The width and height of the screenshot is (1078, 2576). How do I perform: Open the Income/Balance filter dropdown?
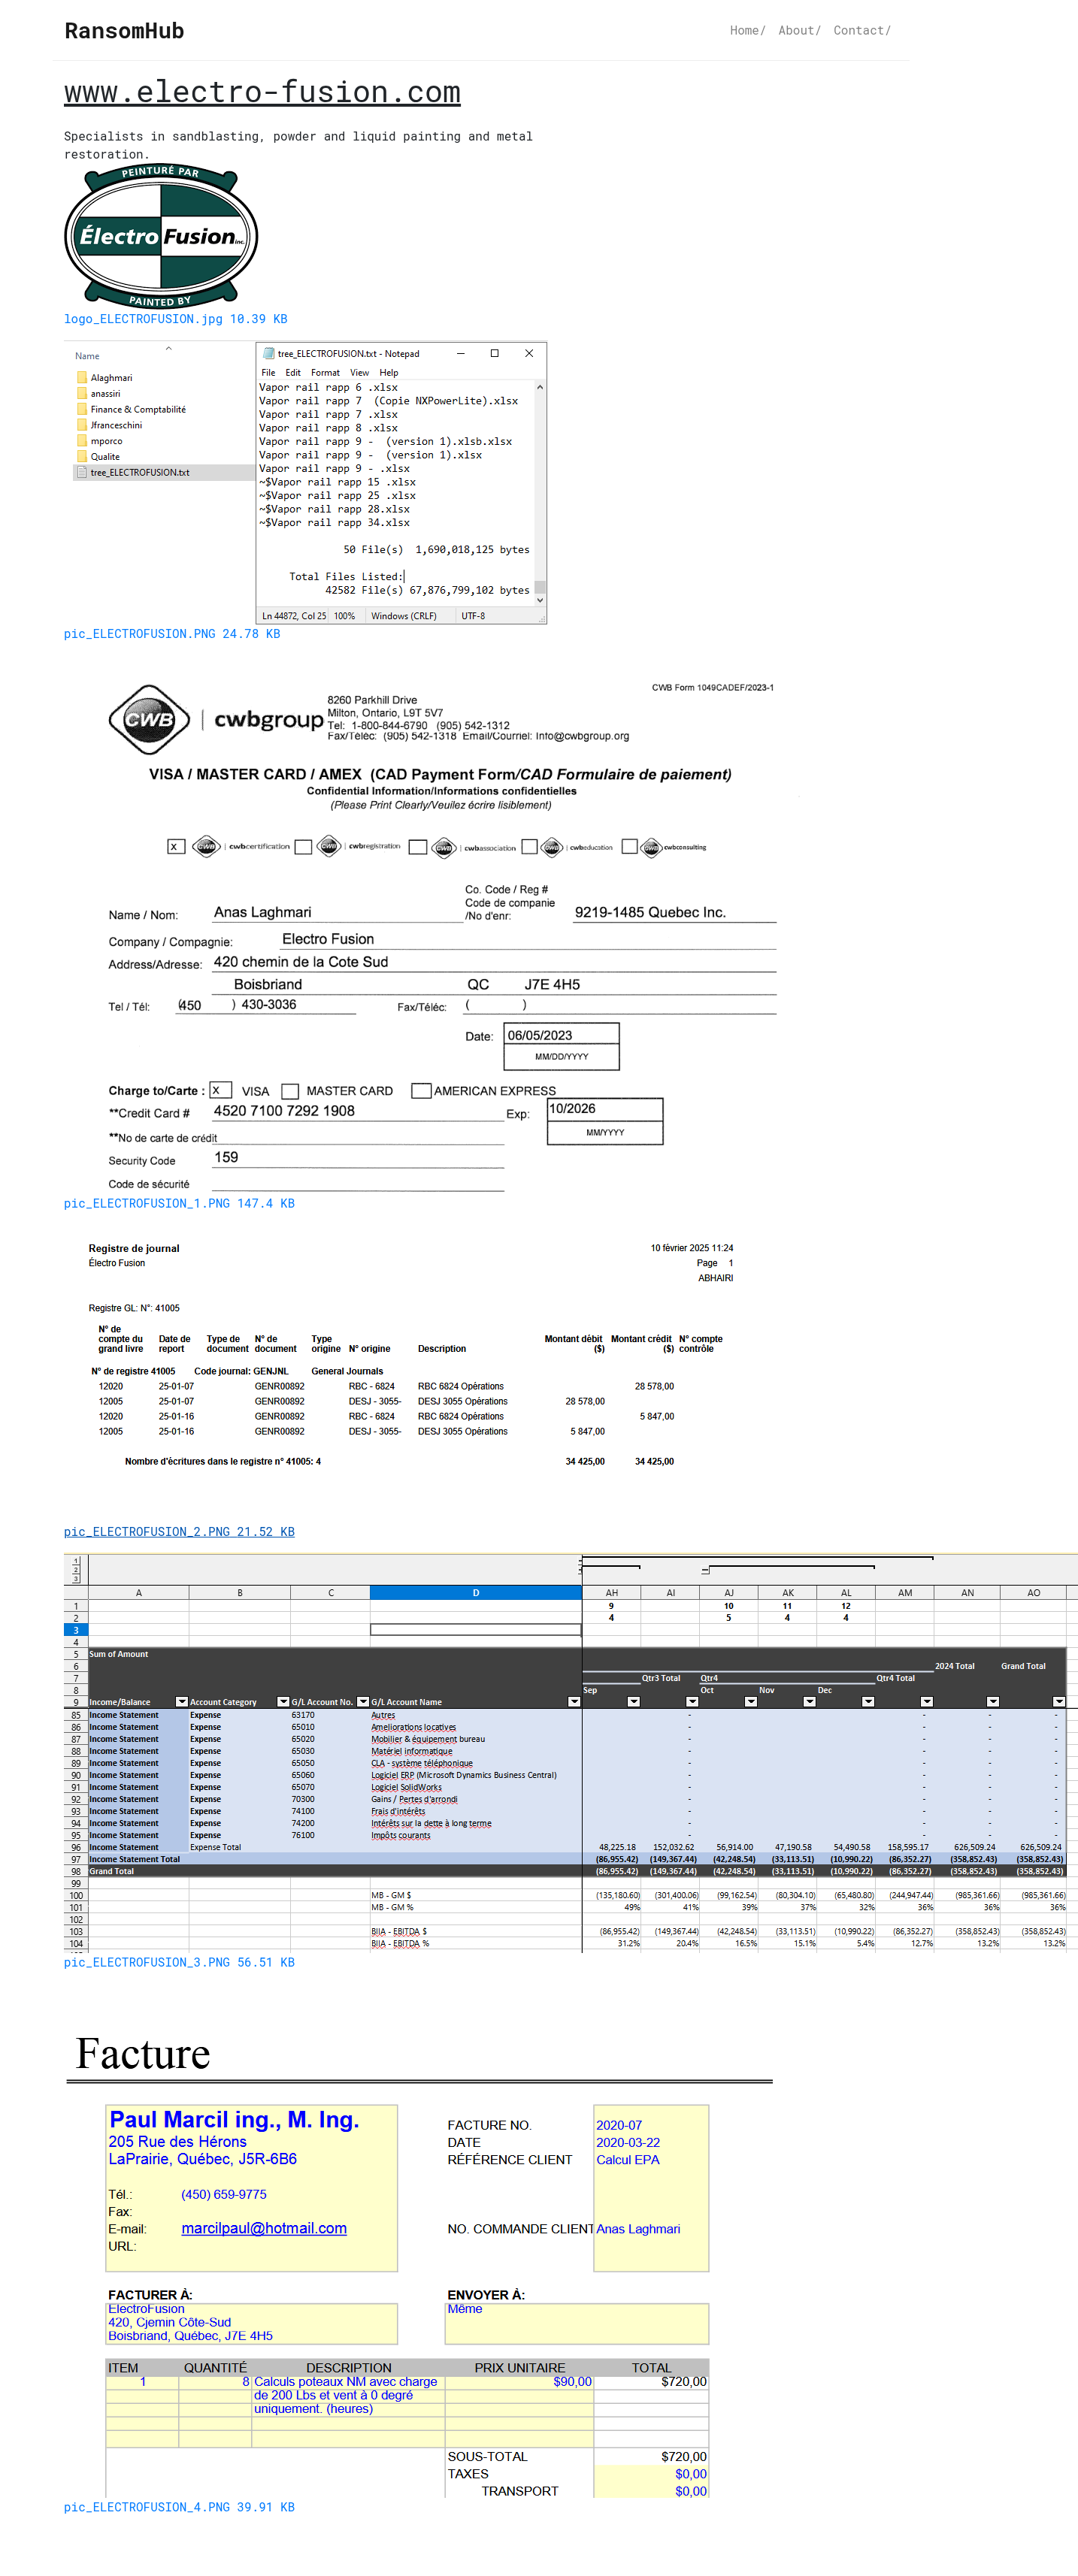(181, 1701)
